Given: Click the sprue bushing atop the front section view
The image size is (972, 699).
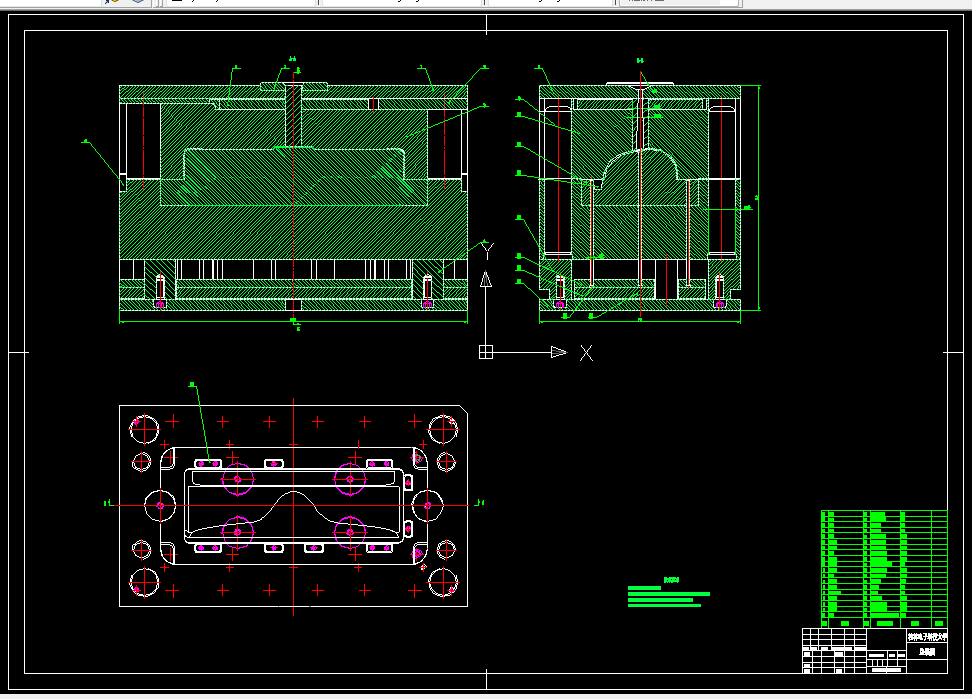Looking at the screenshot, I should point(294,86).
